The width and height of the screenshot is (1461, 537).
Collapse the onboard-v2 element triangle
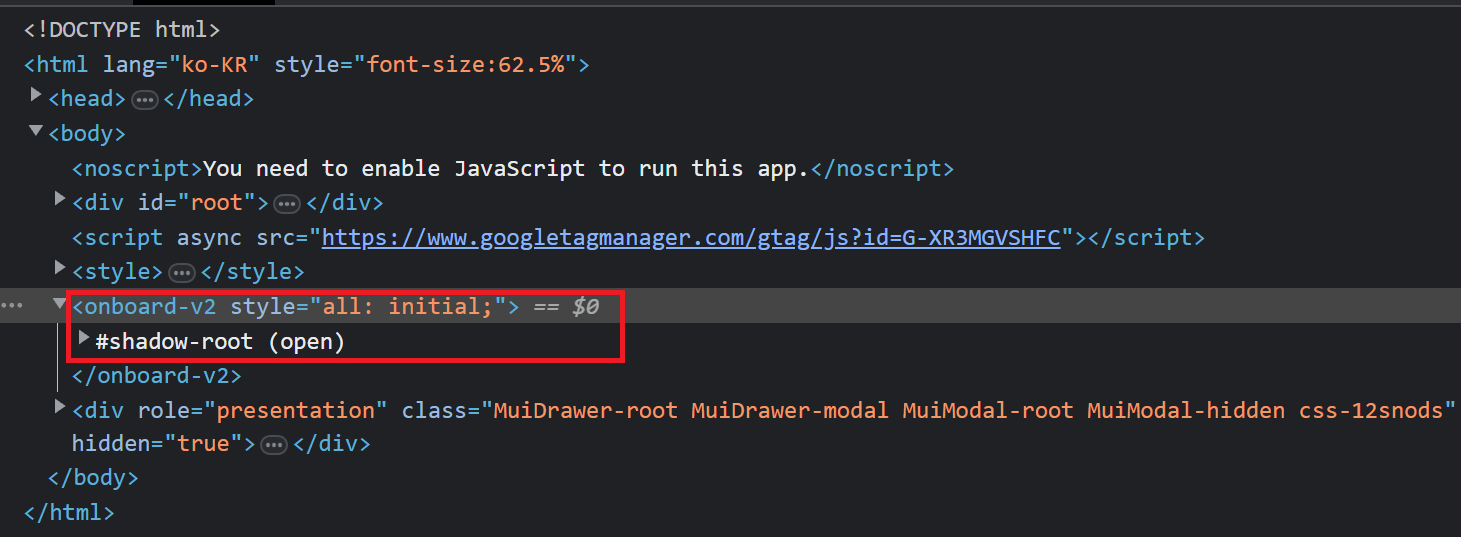(x=61, y=303)
